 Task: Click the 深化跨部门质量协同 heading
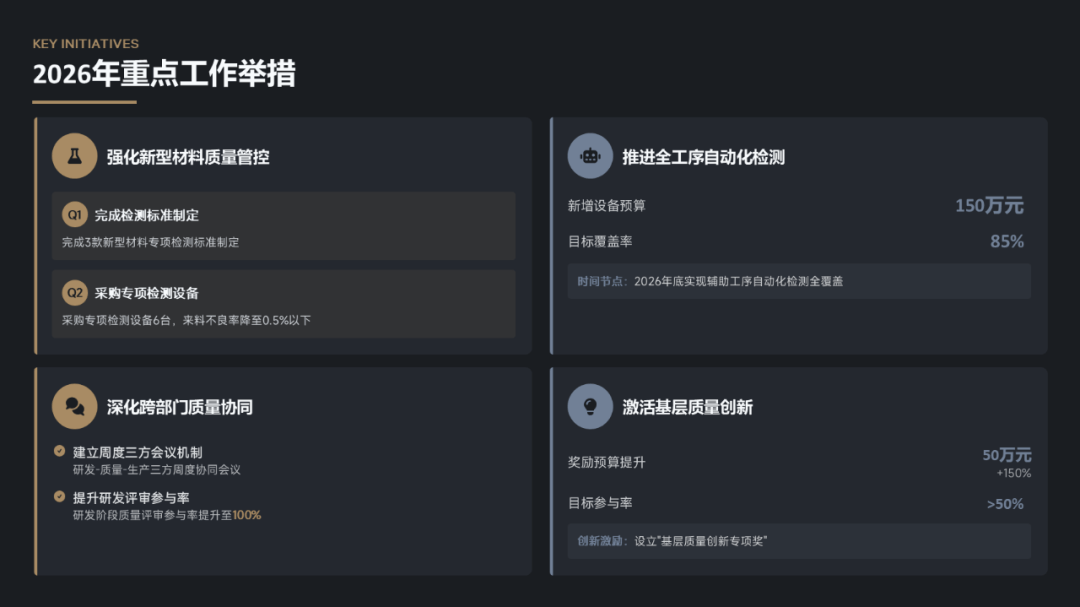(x=180, y=407)
